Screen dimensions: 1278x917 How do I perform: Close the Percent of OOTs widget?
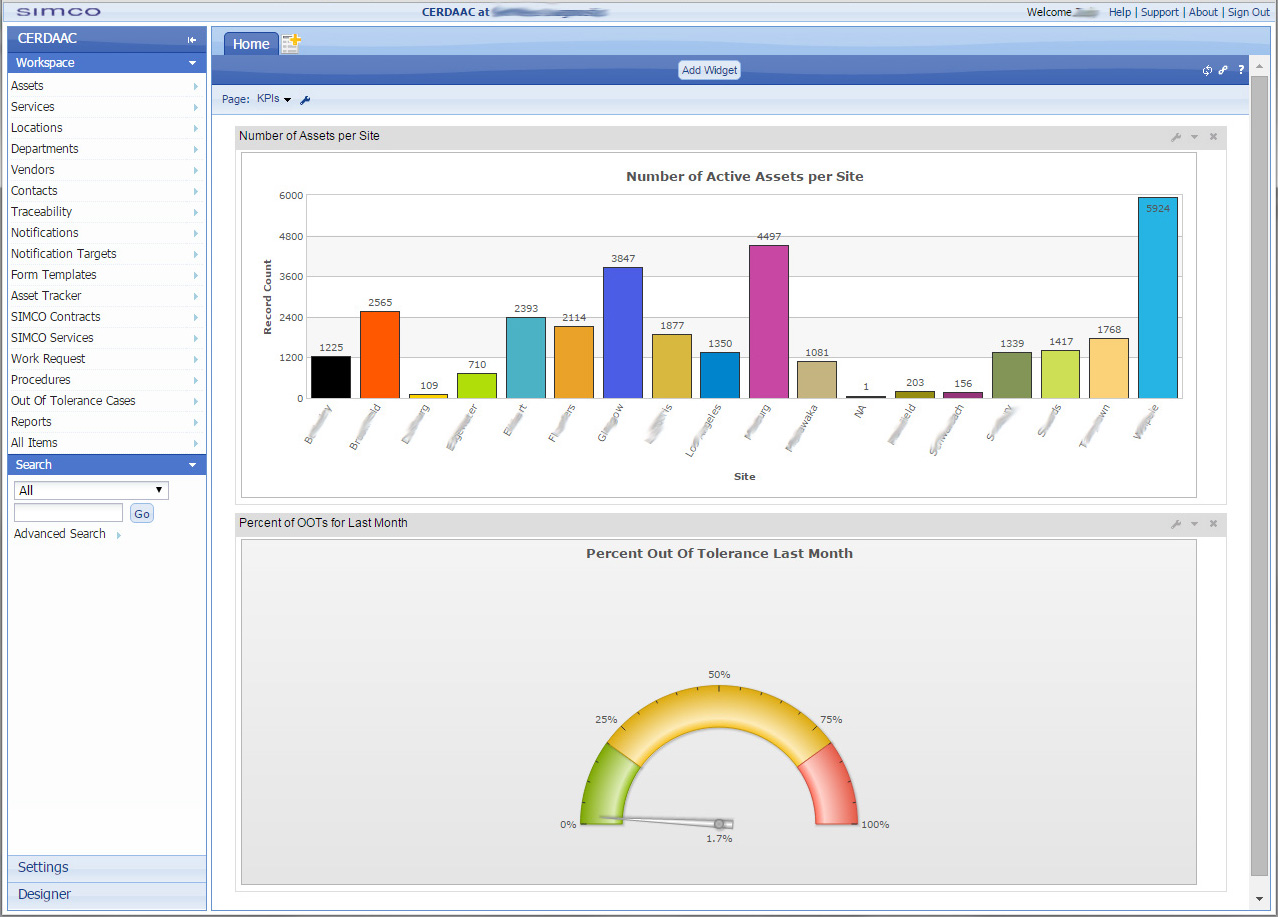1213,523
